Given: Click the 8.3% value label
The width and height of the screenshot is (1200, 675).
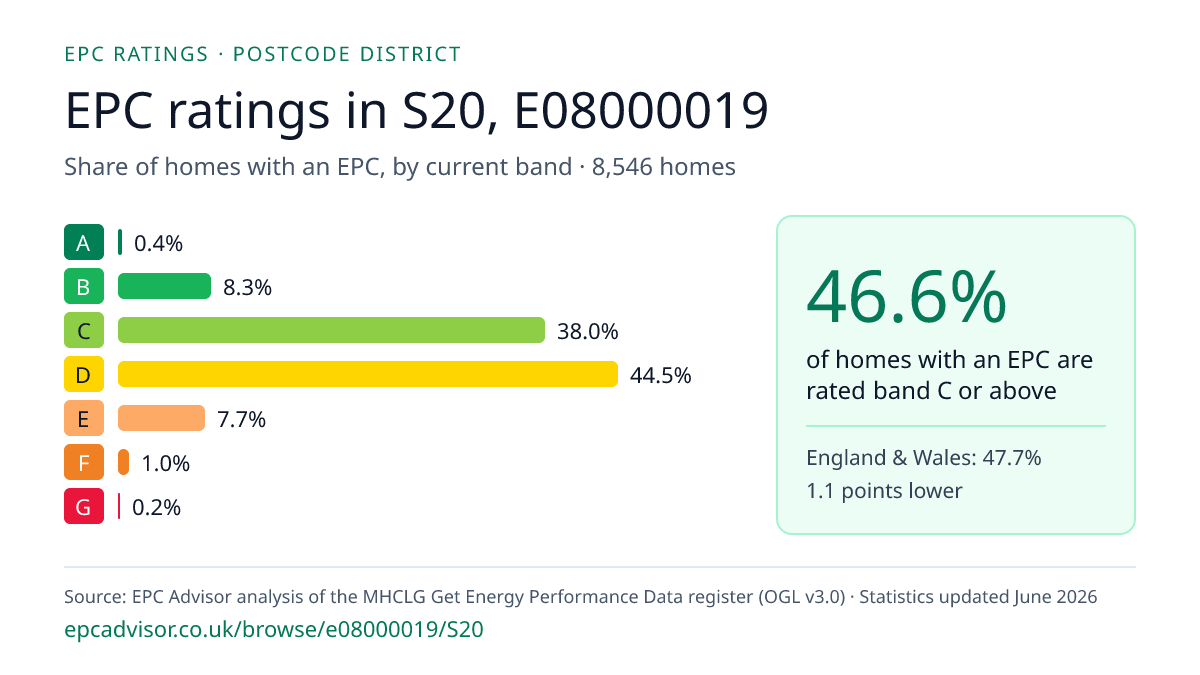Looking at the screenshot, I should 247,287.
